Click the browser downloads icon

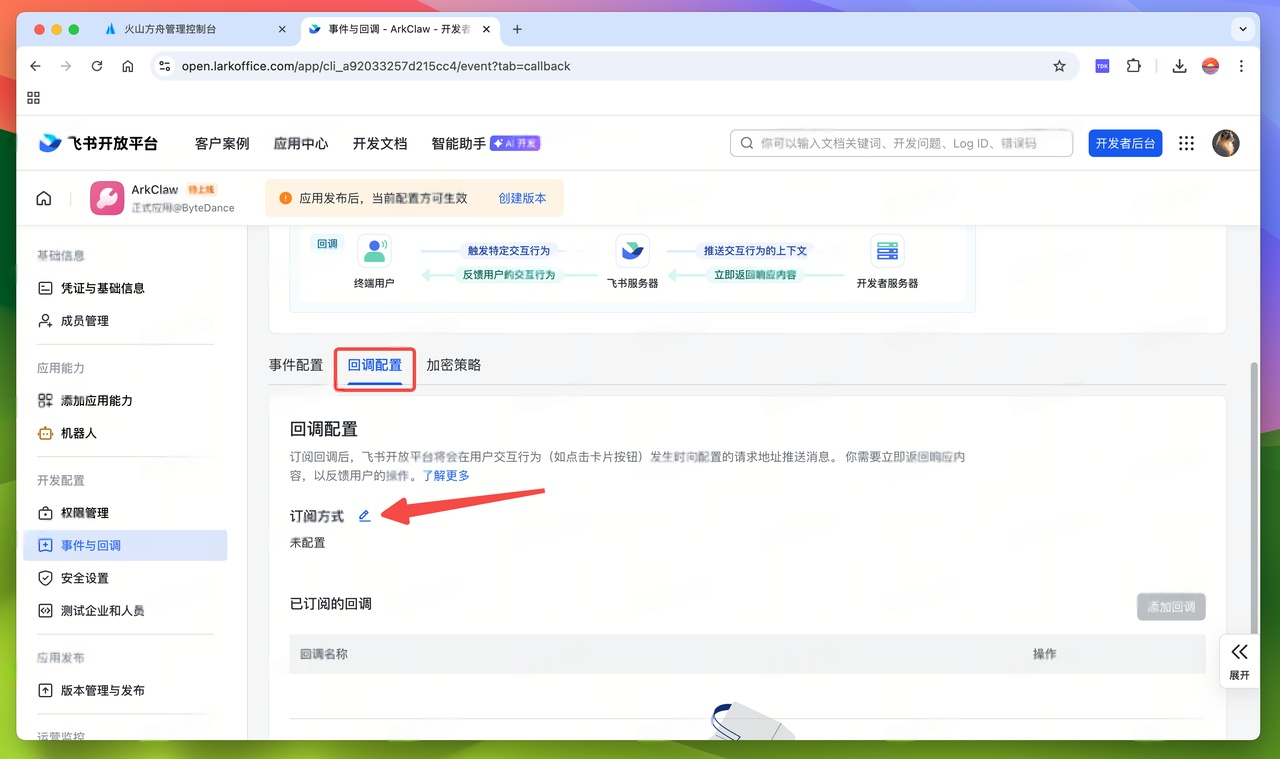click(x=1179, y=66)
